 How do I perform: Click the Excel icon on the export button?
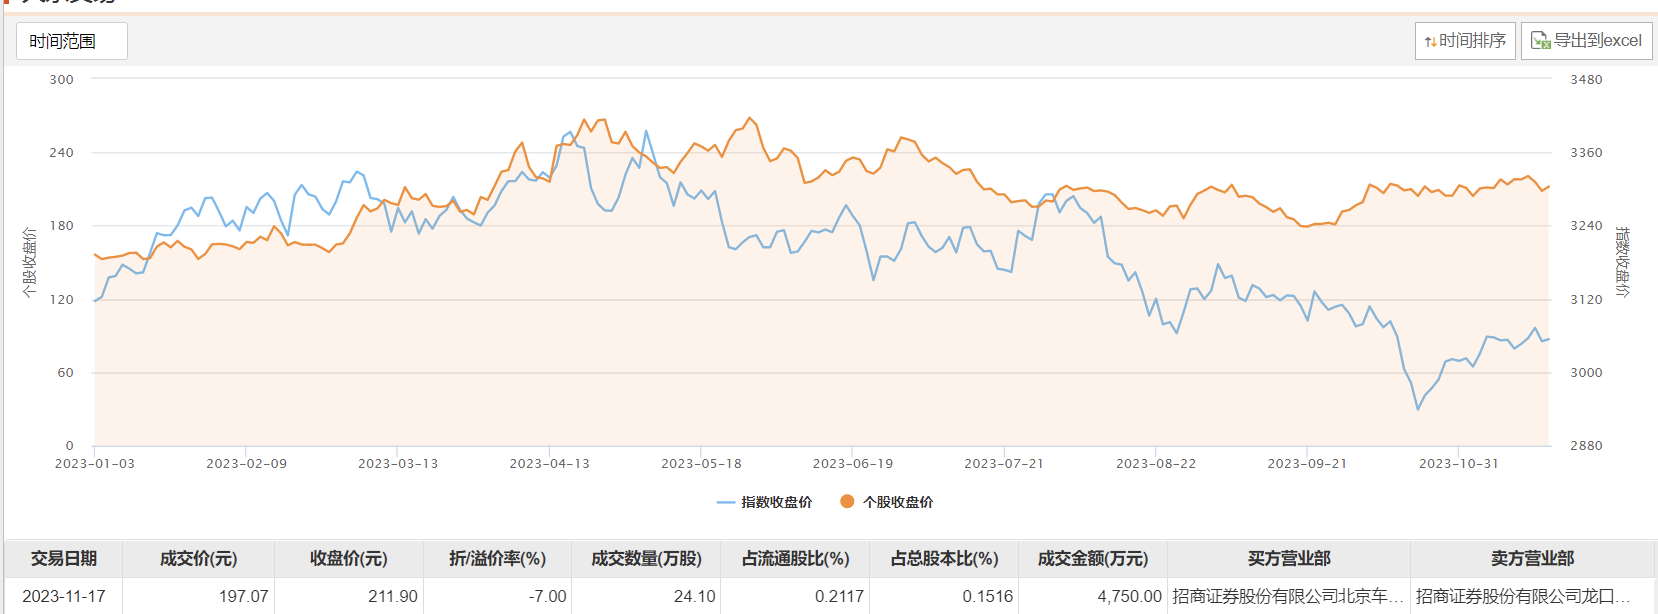point(1540,41)
